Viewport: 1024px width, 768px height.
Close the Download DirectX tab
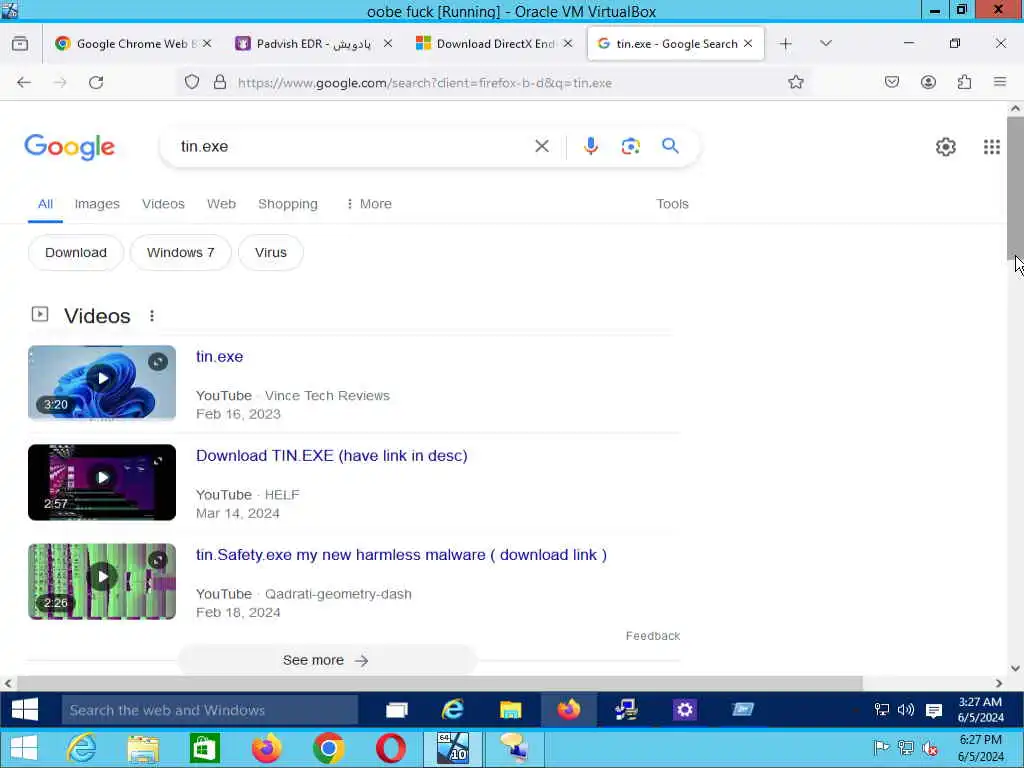(568, 44)
